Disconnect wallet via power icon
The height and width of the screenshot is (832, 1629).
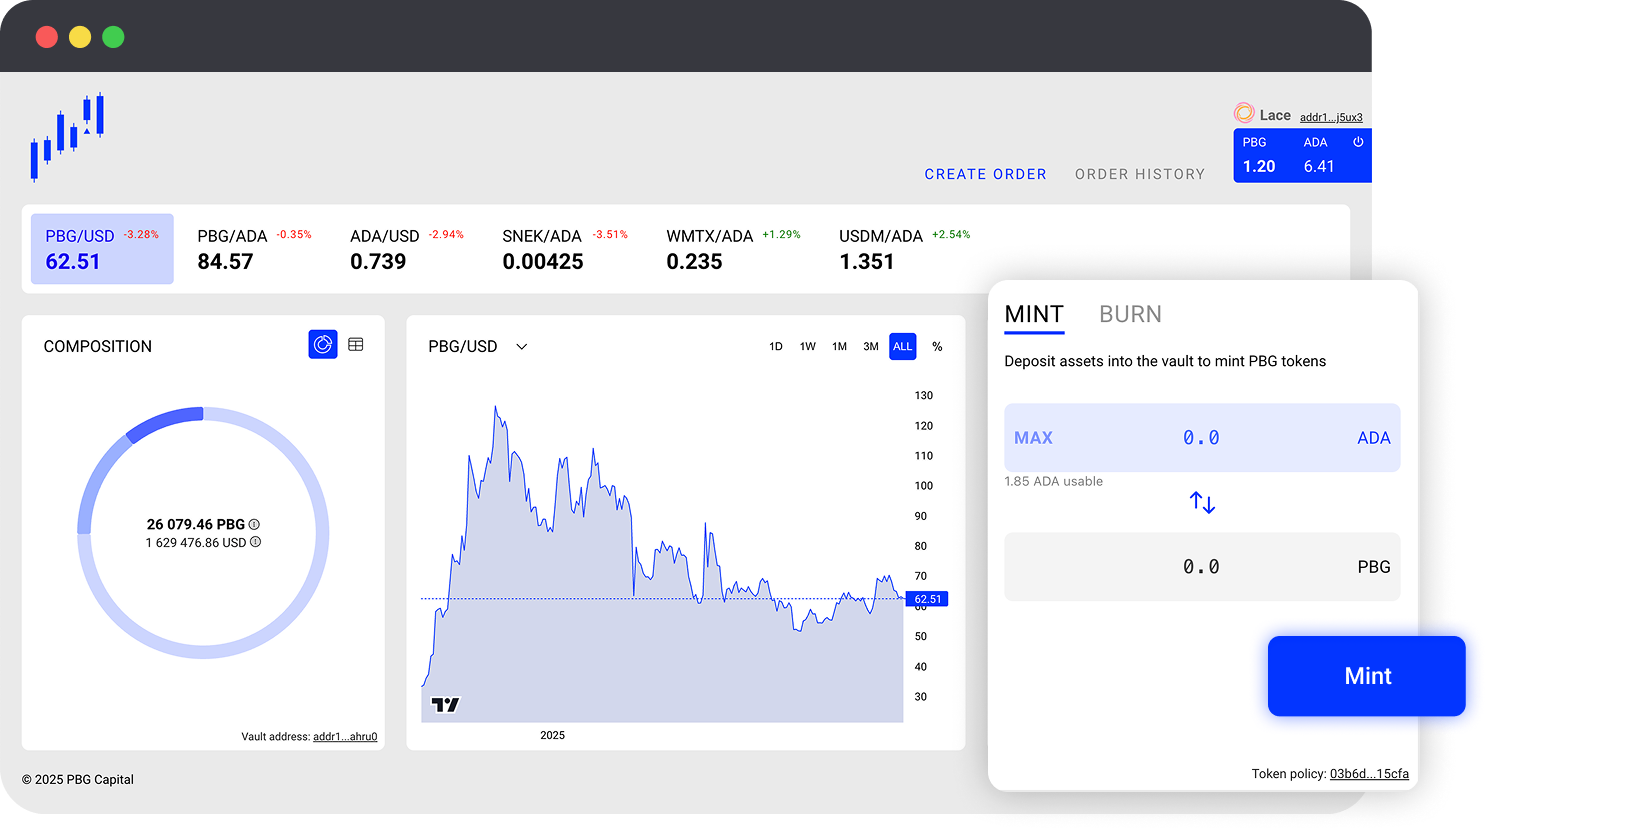(1358, 142)
